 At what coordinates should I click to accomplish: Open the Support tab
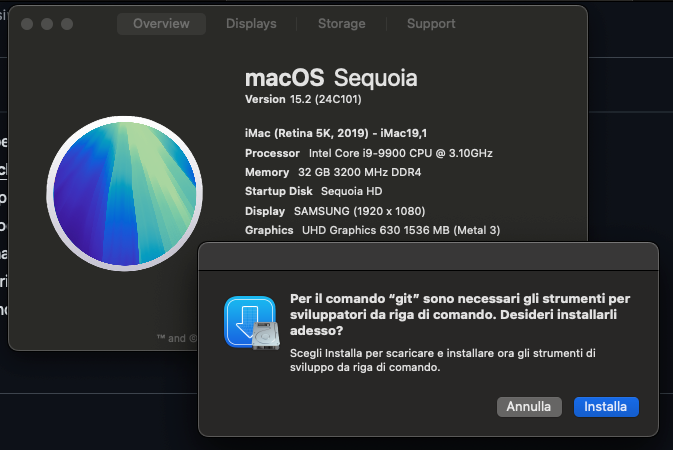pyautogui.click(x=431, y=24)
